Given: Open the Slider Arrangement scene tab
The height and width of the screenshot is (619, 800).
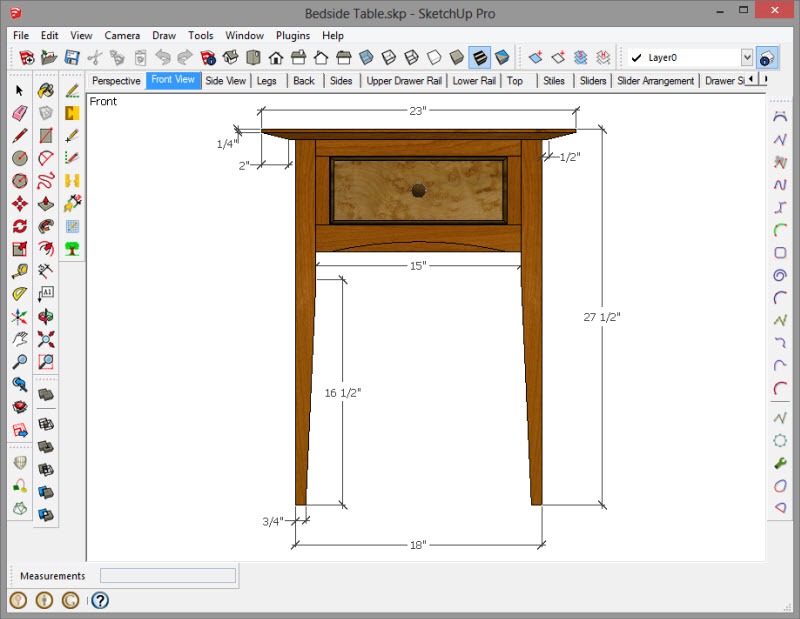Looking at the screenshot, I should pyautogui.click(x=655, y=81).
